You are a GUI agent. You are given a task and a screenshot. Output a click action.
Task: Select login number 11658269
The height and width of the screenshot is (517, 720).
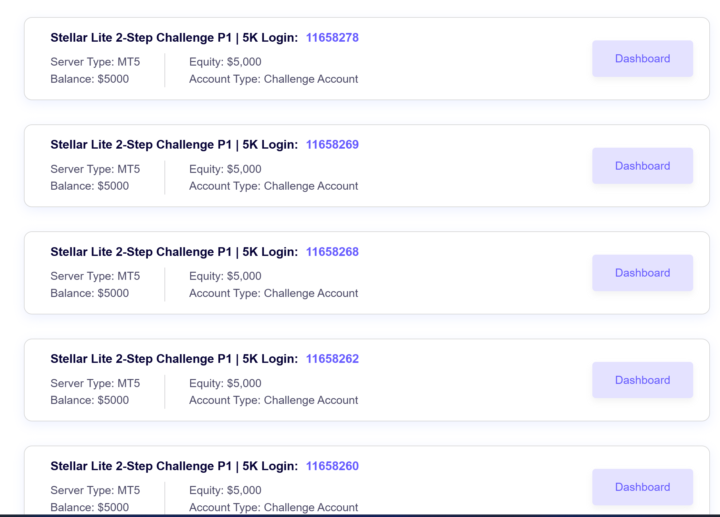[x=332, y=145]
